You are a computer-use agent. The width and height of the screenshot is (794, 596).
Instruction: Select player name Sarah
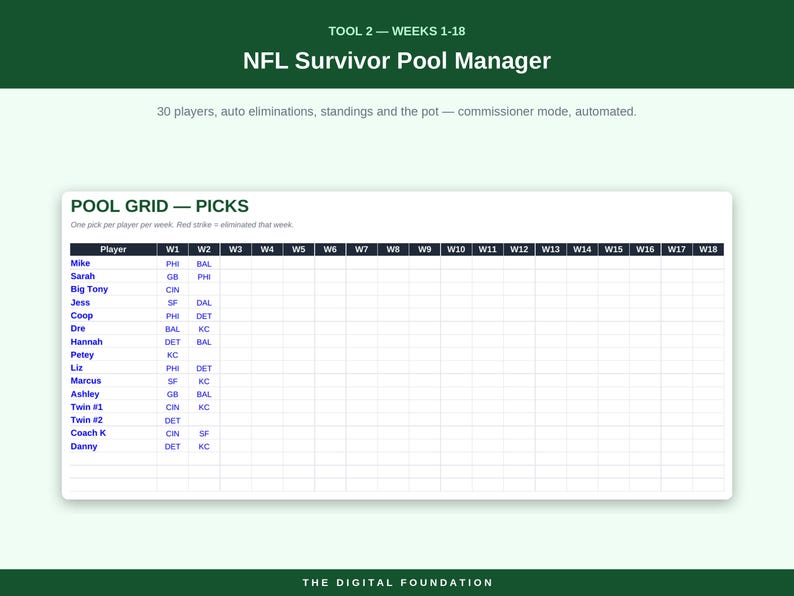click(83, 276)
